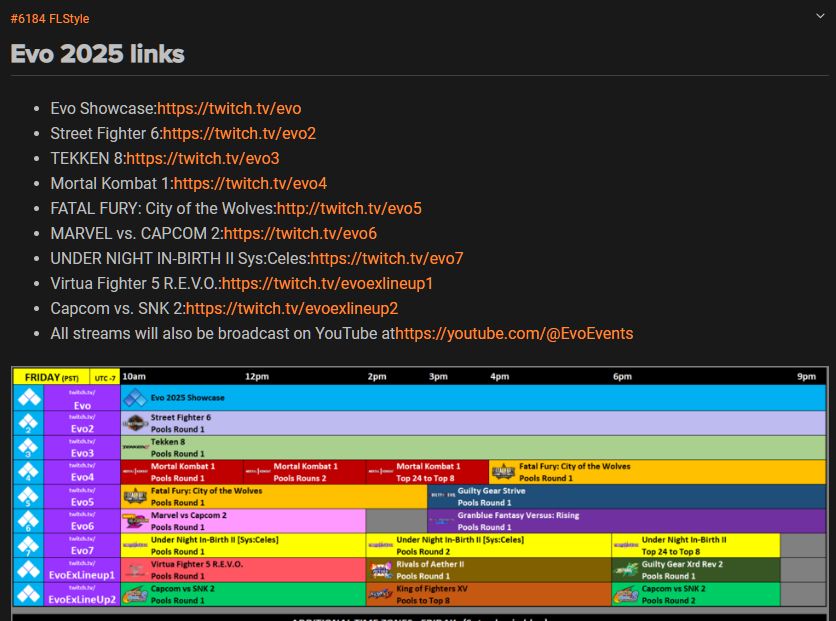Click the 'King of Fighters XV' schedule text
Image resolution: width=836 pixels, height=621 pixels.
point(432,588)
